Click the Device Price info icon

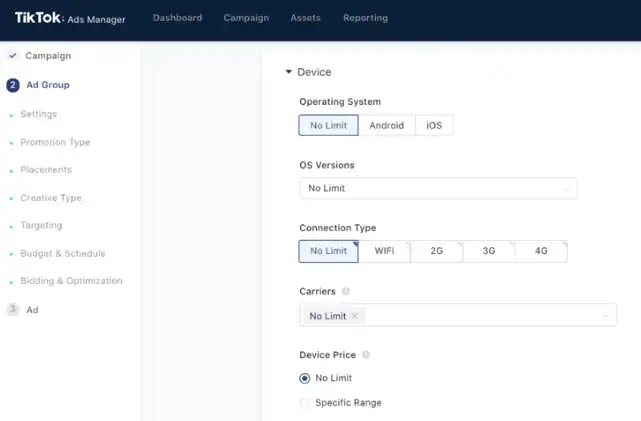366,355
